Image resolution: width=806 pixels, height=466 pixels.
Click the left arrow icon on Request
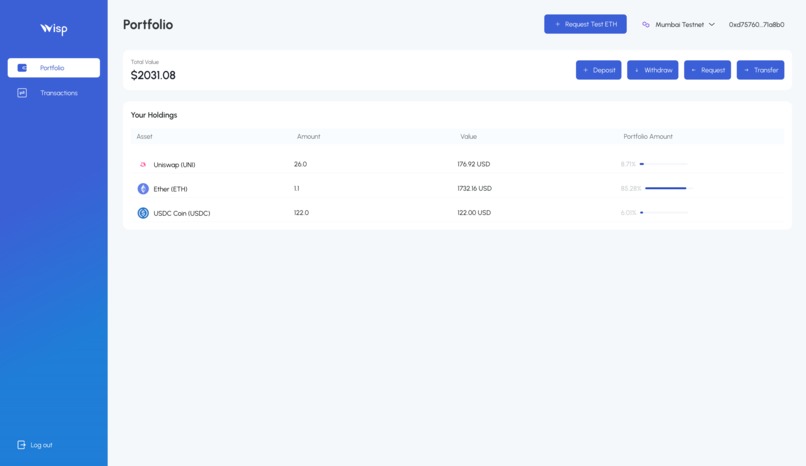[x=693, y=70]
